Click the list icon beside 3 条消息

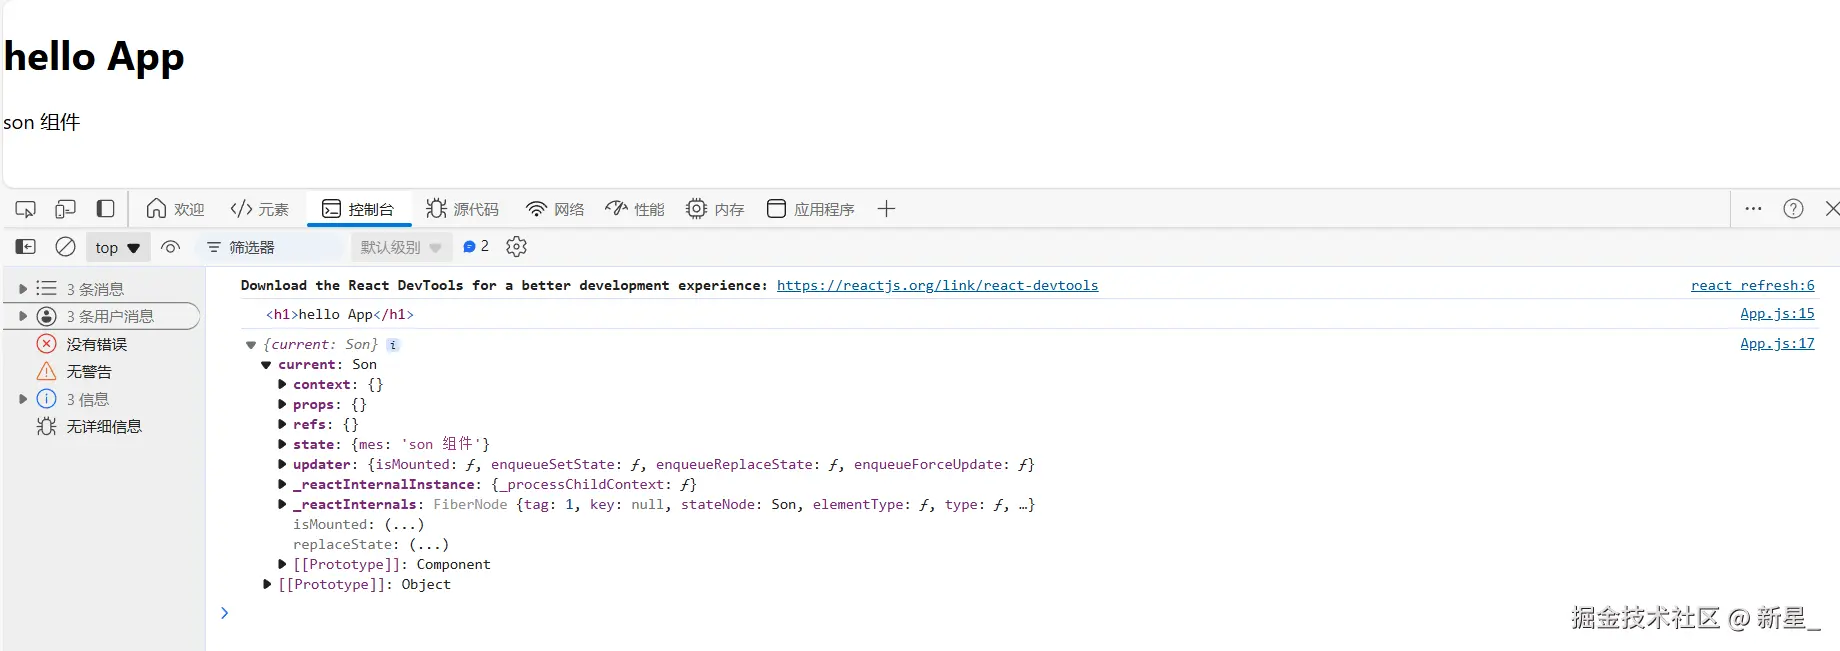pyautogui.click(x=46, y=288)
